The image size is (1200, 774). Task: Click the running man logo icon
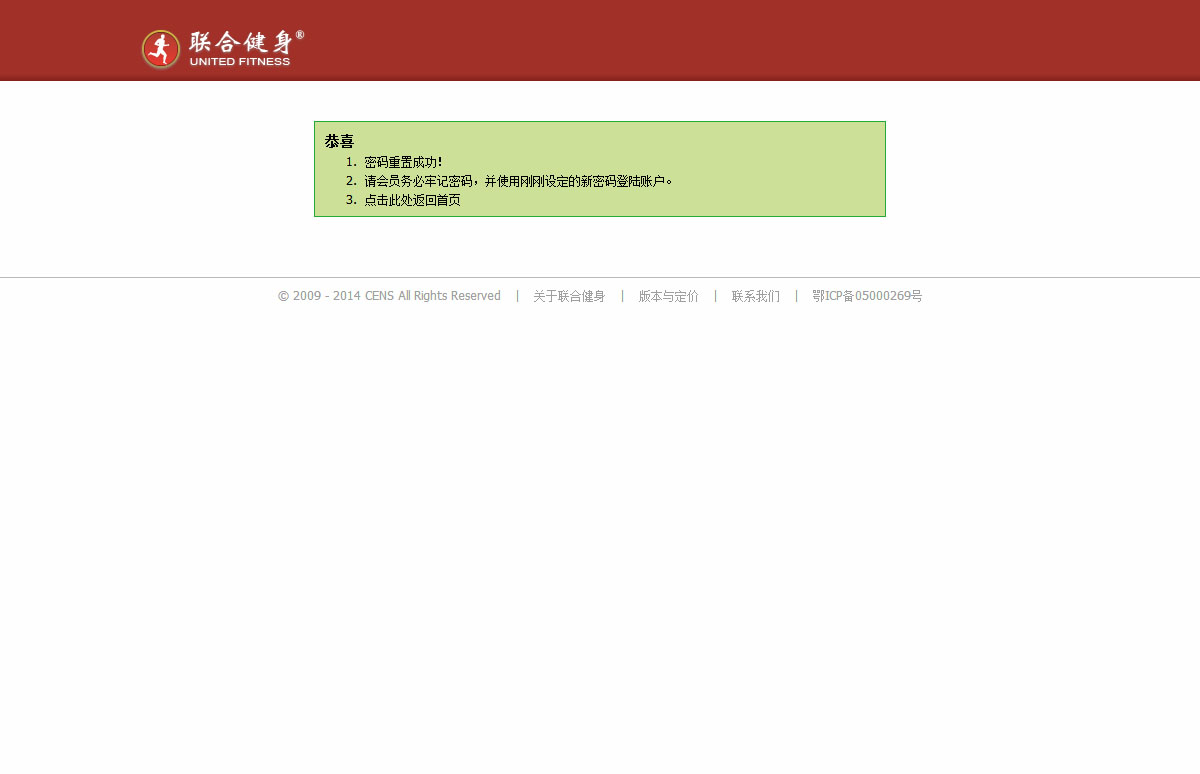[160, 49]
